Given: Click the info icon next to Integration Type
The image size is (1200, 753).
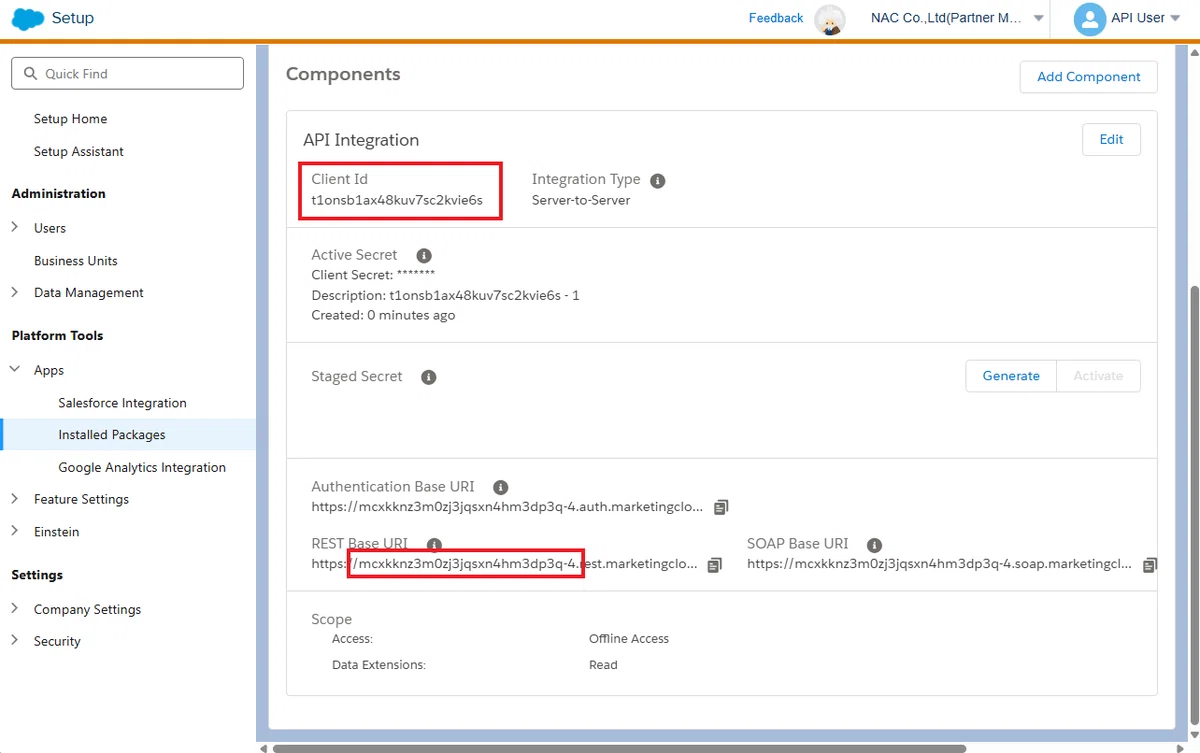Looking at the screenshot, I should [x=657, y=181].
